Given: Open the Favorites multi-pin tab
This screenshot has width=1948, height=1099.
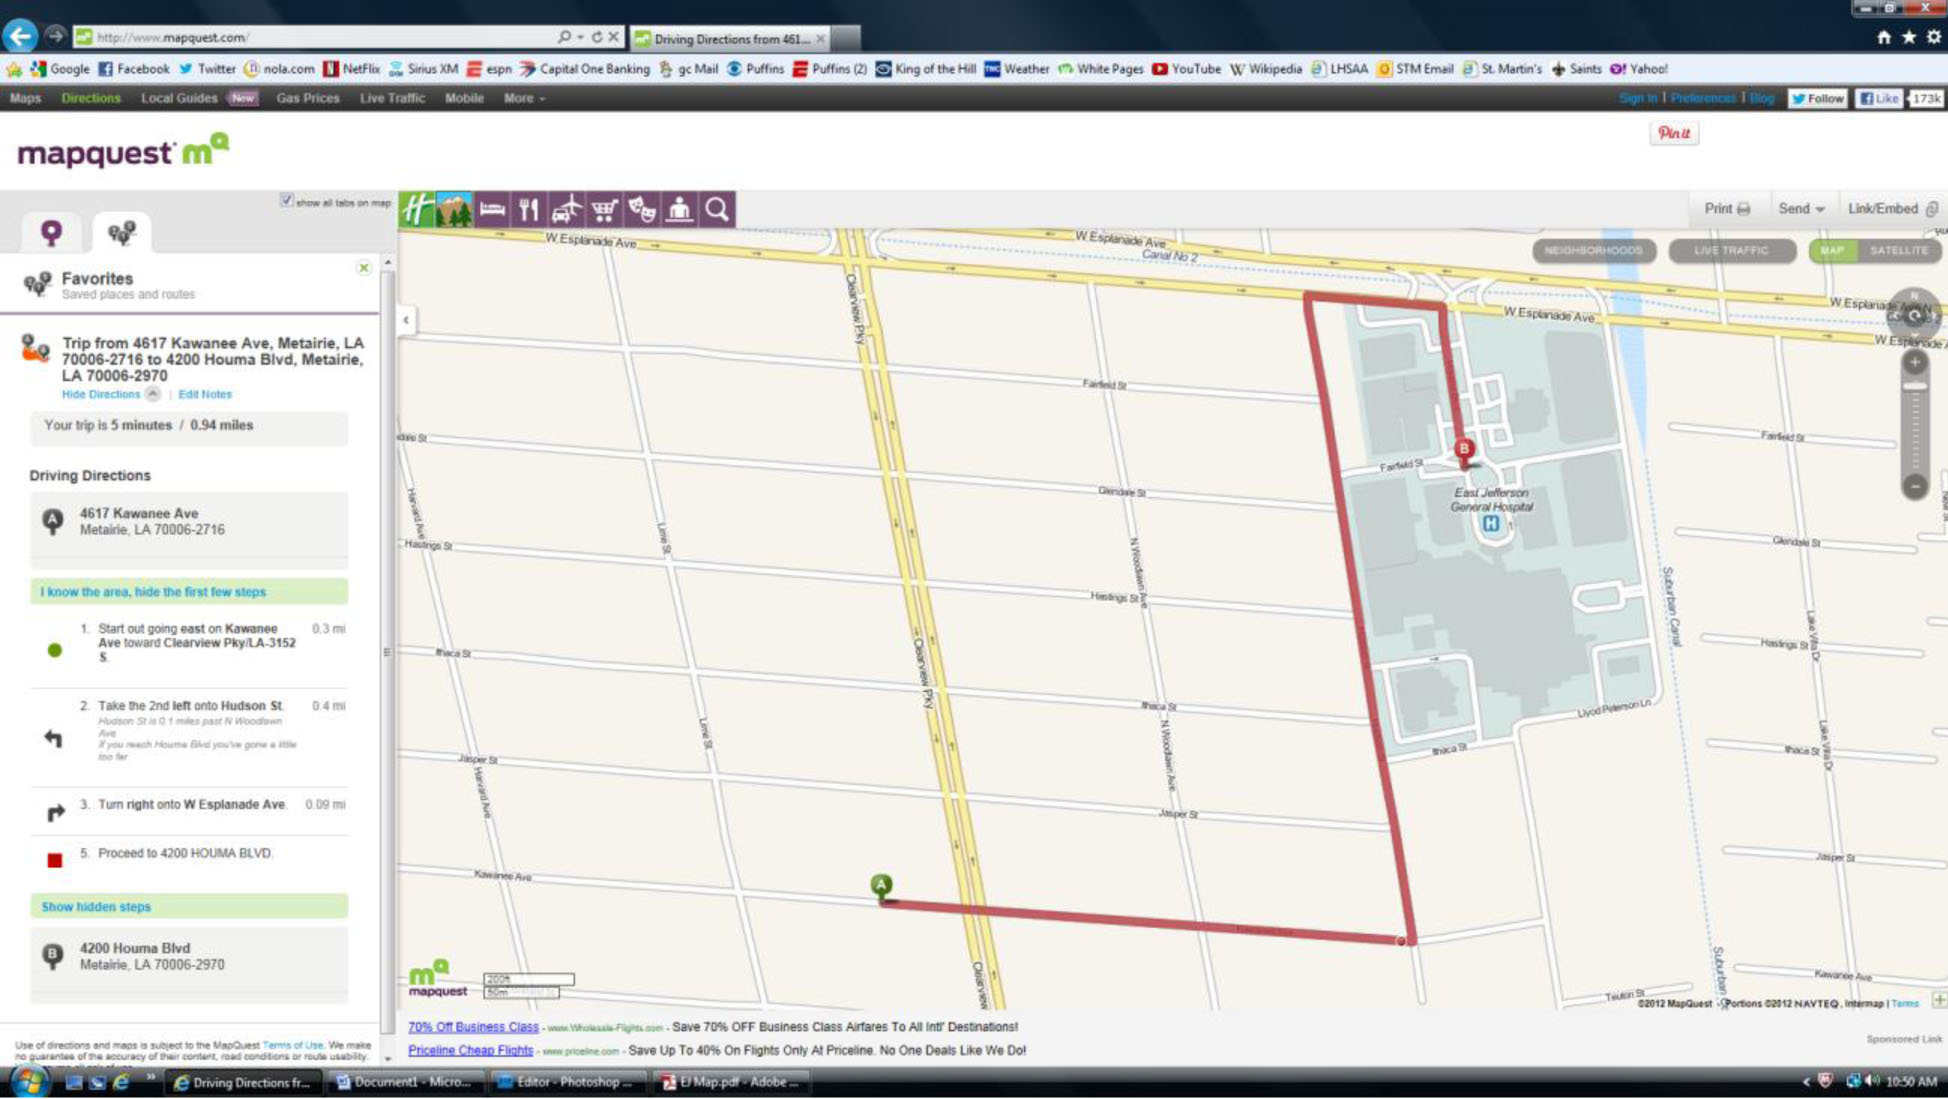Looking at the screenshot, I should coord(121,232).
